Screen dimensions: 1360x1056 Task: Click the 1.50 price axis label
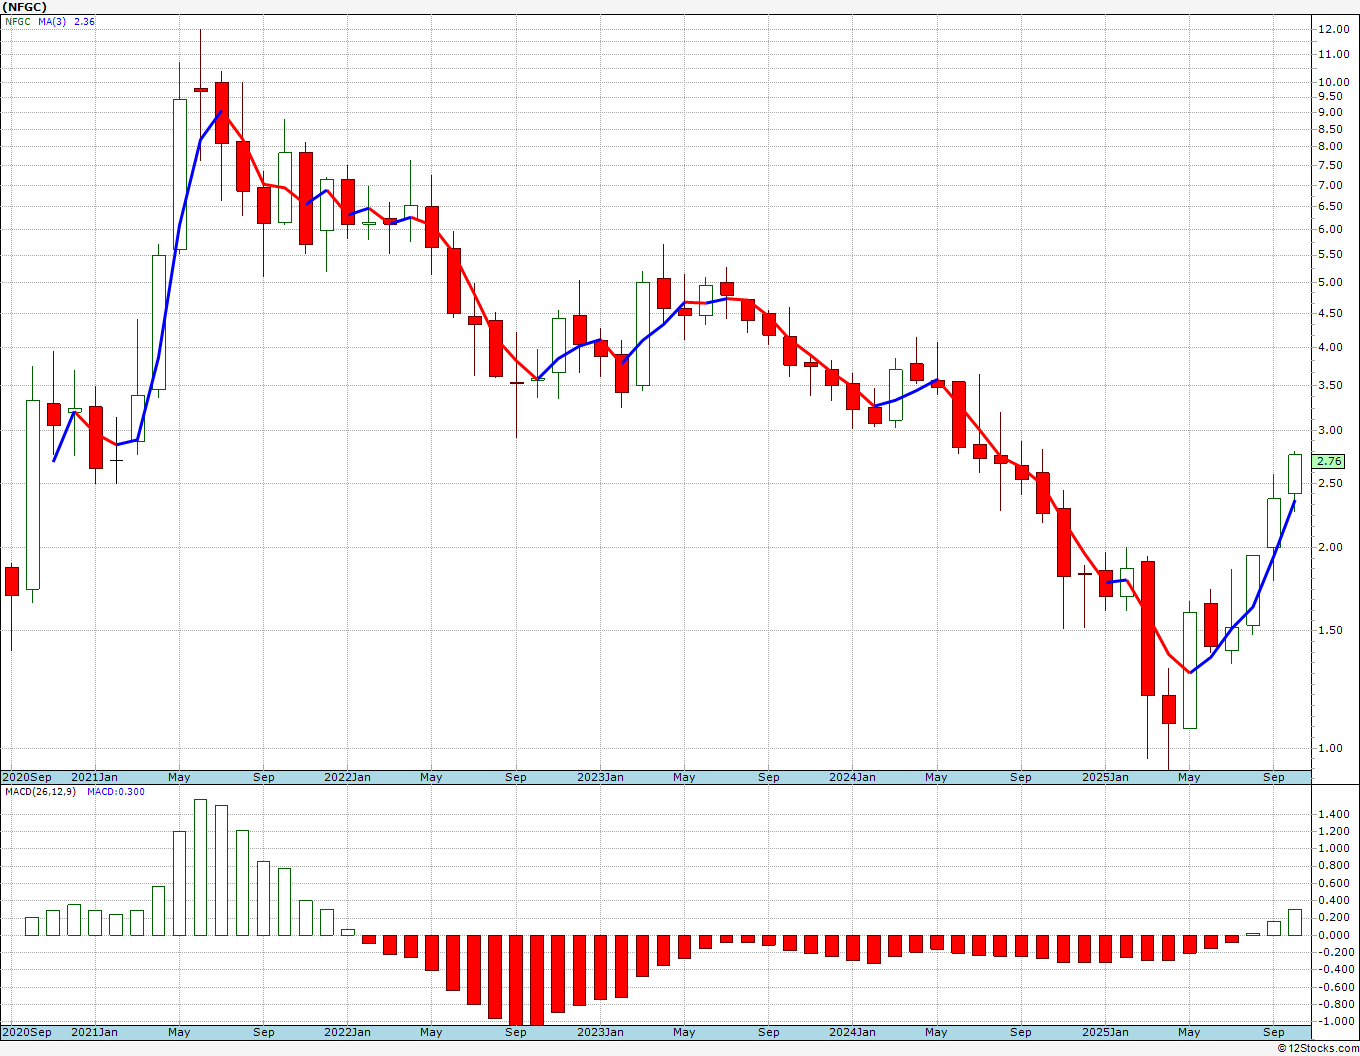[1330, 630]
